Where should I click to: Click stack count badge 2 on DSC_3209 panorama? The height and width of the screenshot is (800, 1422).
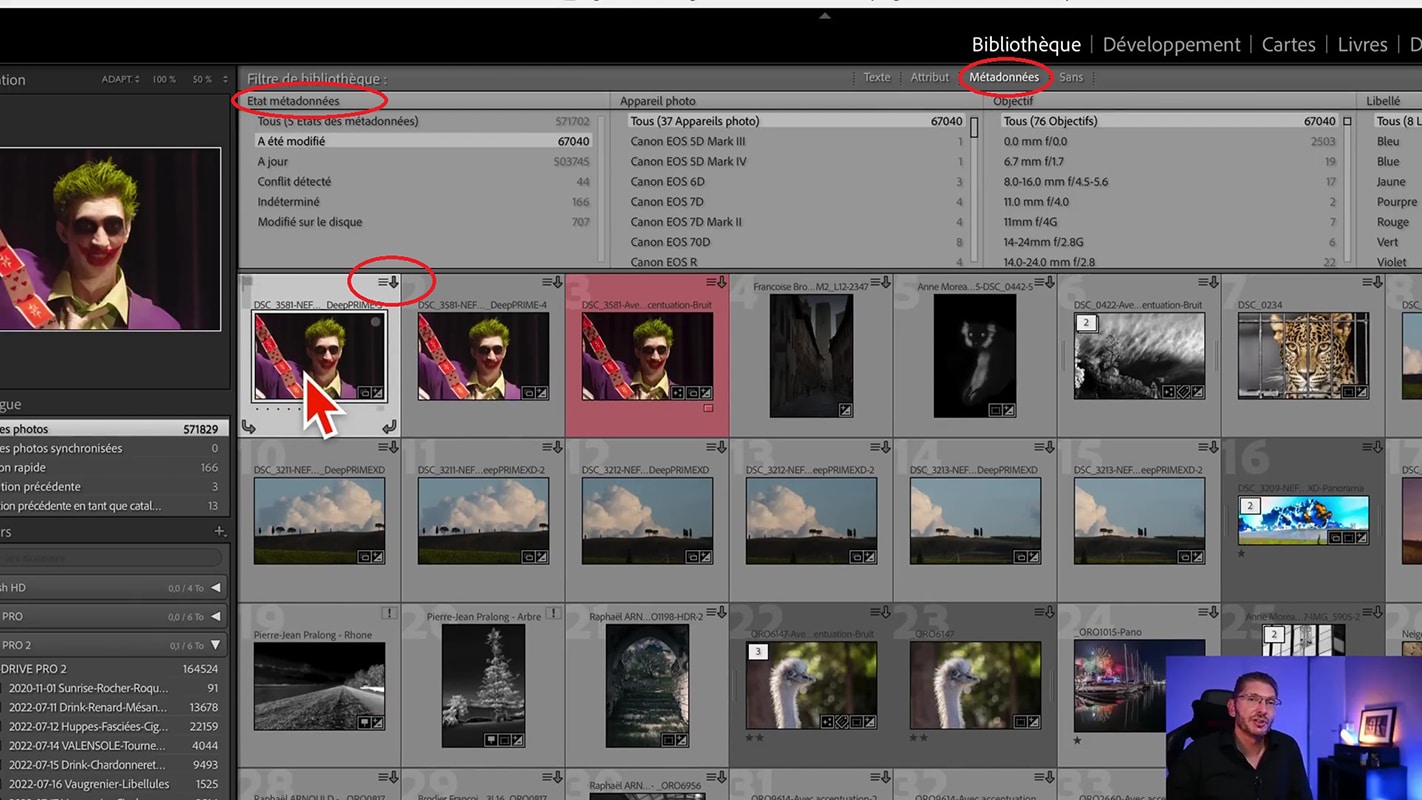(x=1249, y=506)
